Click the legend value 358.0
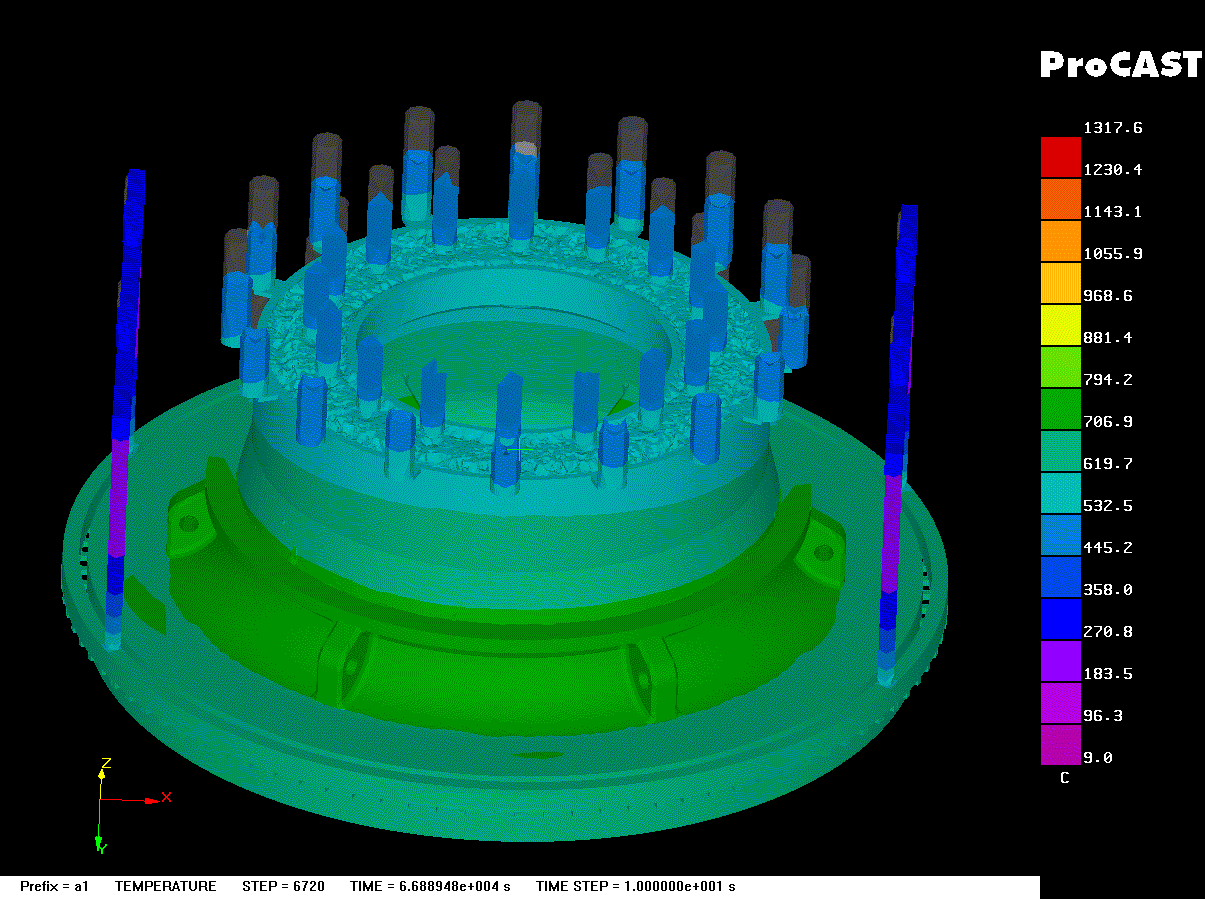The width and height of the screenshot is (1205, 899). coord(1108,590)
